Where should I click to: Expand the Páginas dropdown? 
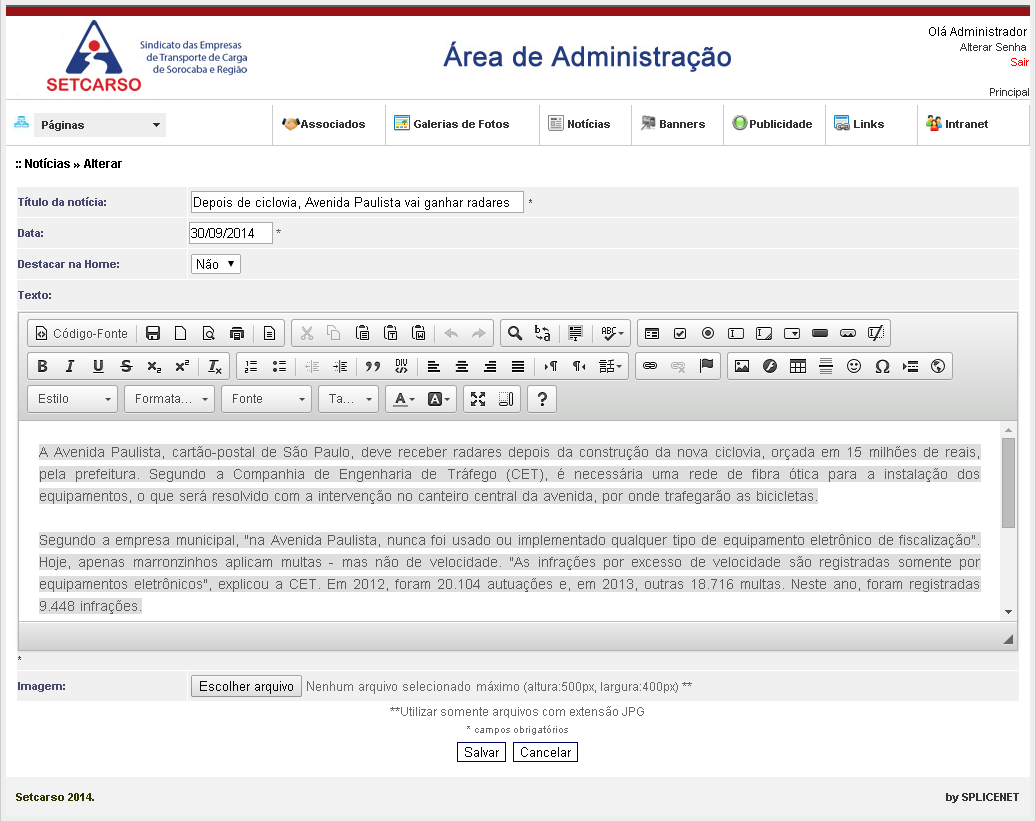click(99, 125)
